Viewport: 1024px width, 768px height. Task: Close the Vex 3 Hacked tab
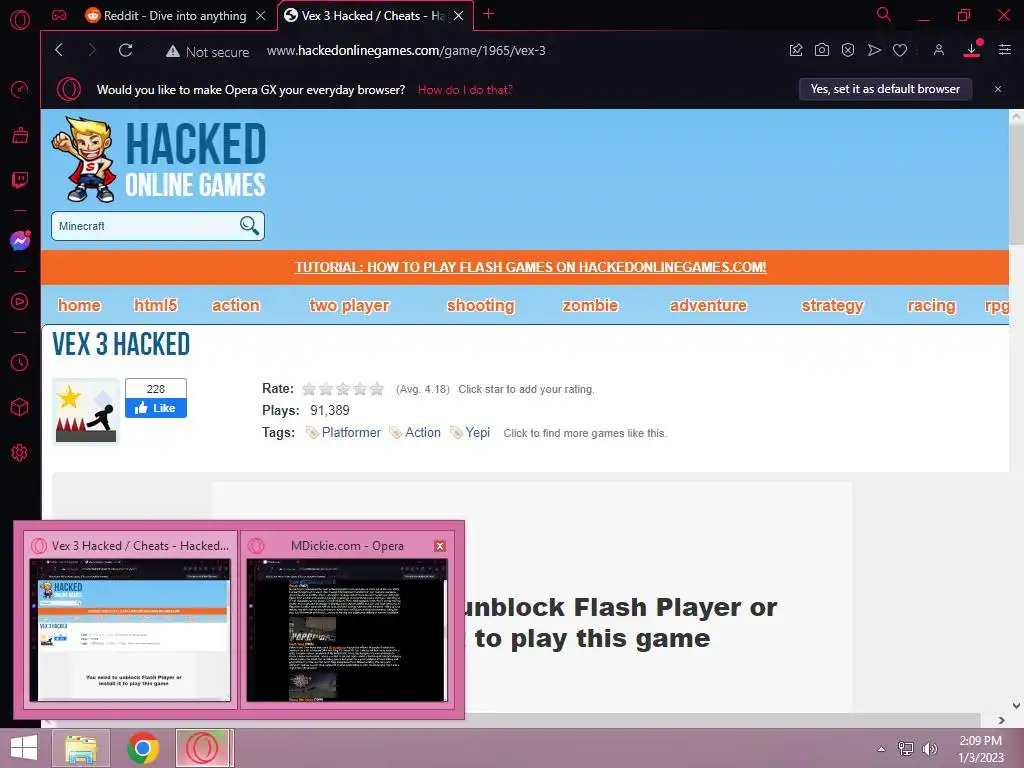click(458, 16)
